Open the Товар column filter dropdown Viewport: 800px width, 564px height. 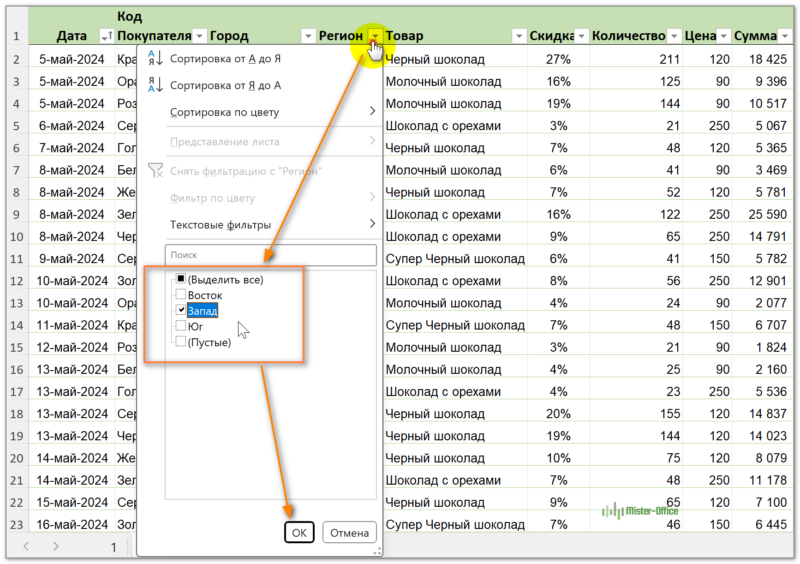tap(518, 37)
